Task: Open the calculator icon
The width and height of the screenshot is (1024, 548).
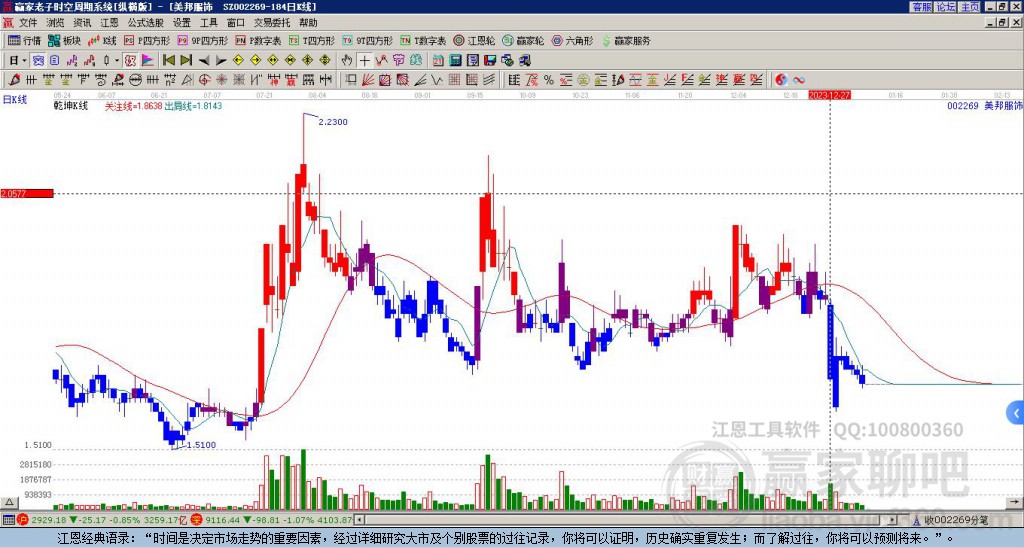Action: point(455,60)
